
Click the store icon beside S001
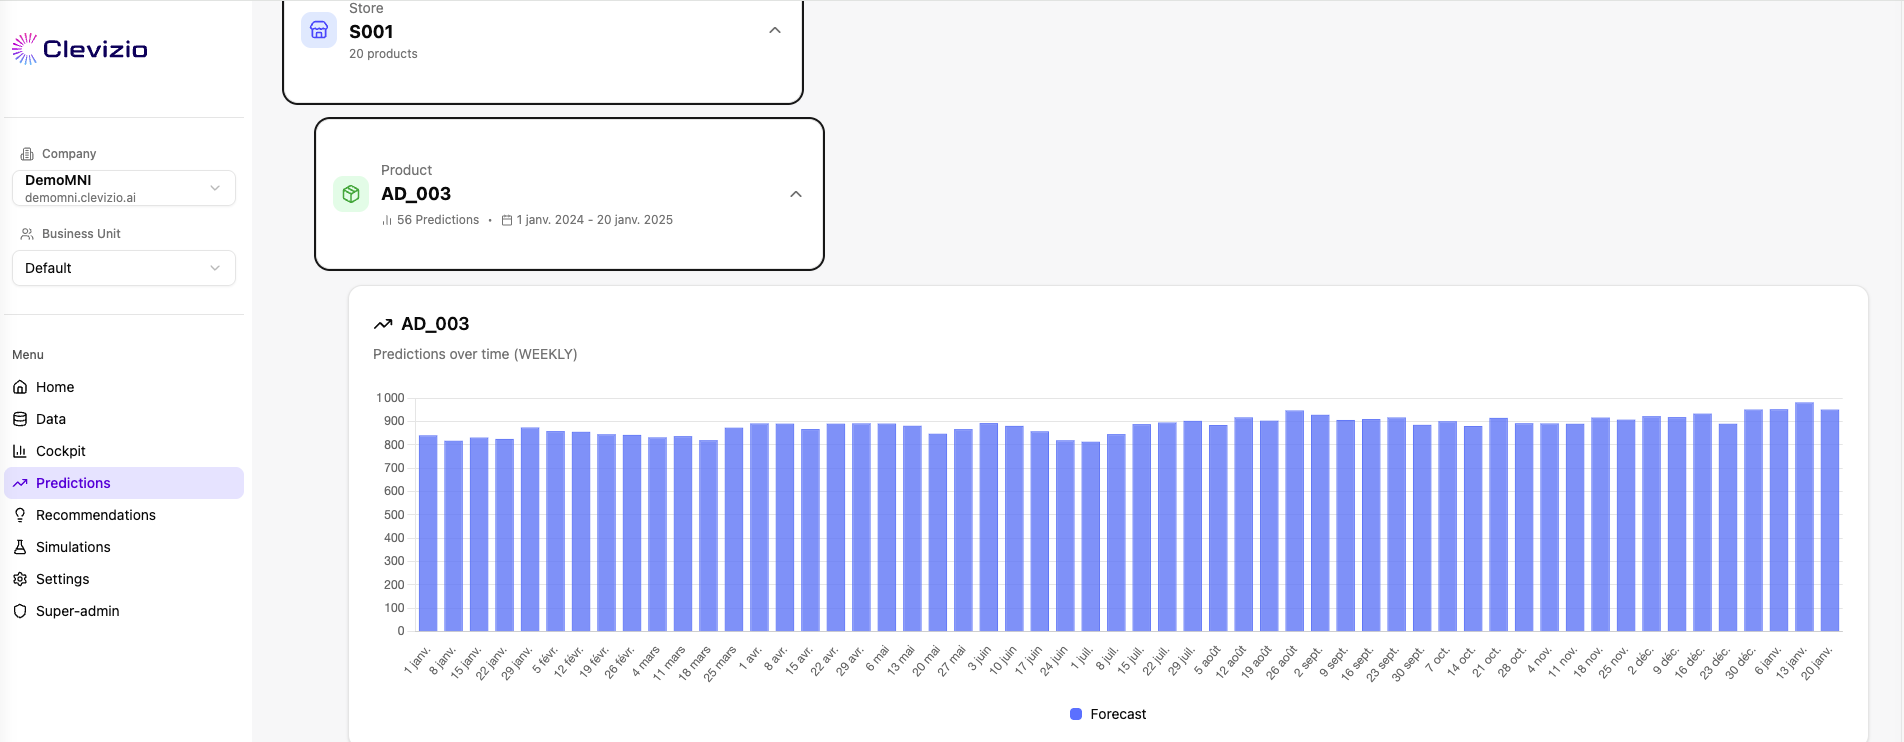click(x=319, y=30)
